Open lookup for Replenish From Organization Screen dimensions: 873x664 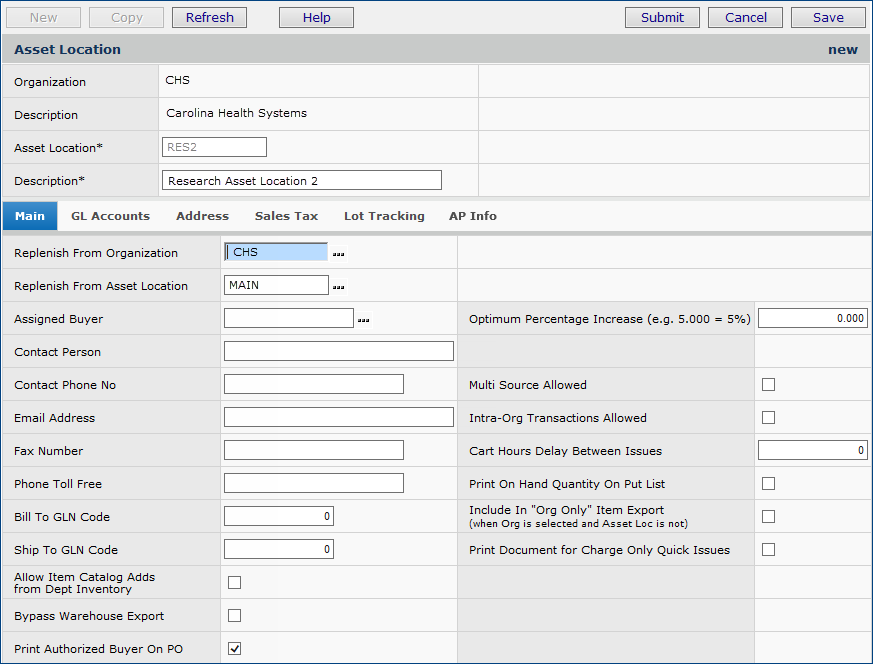pyautogui.click(x=339, y=254)
